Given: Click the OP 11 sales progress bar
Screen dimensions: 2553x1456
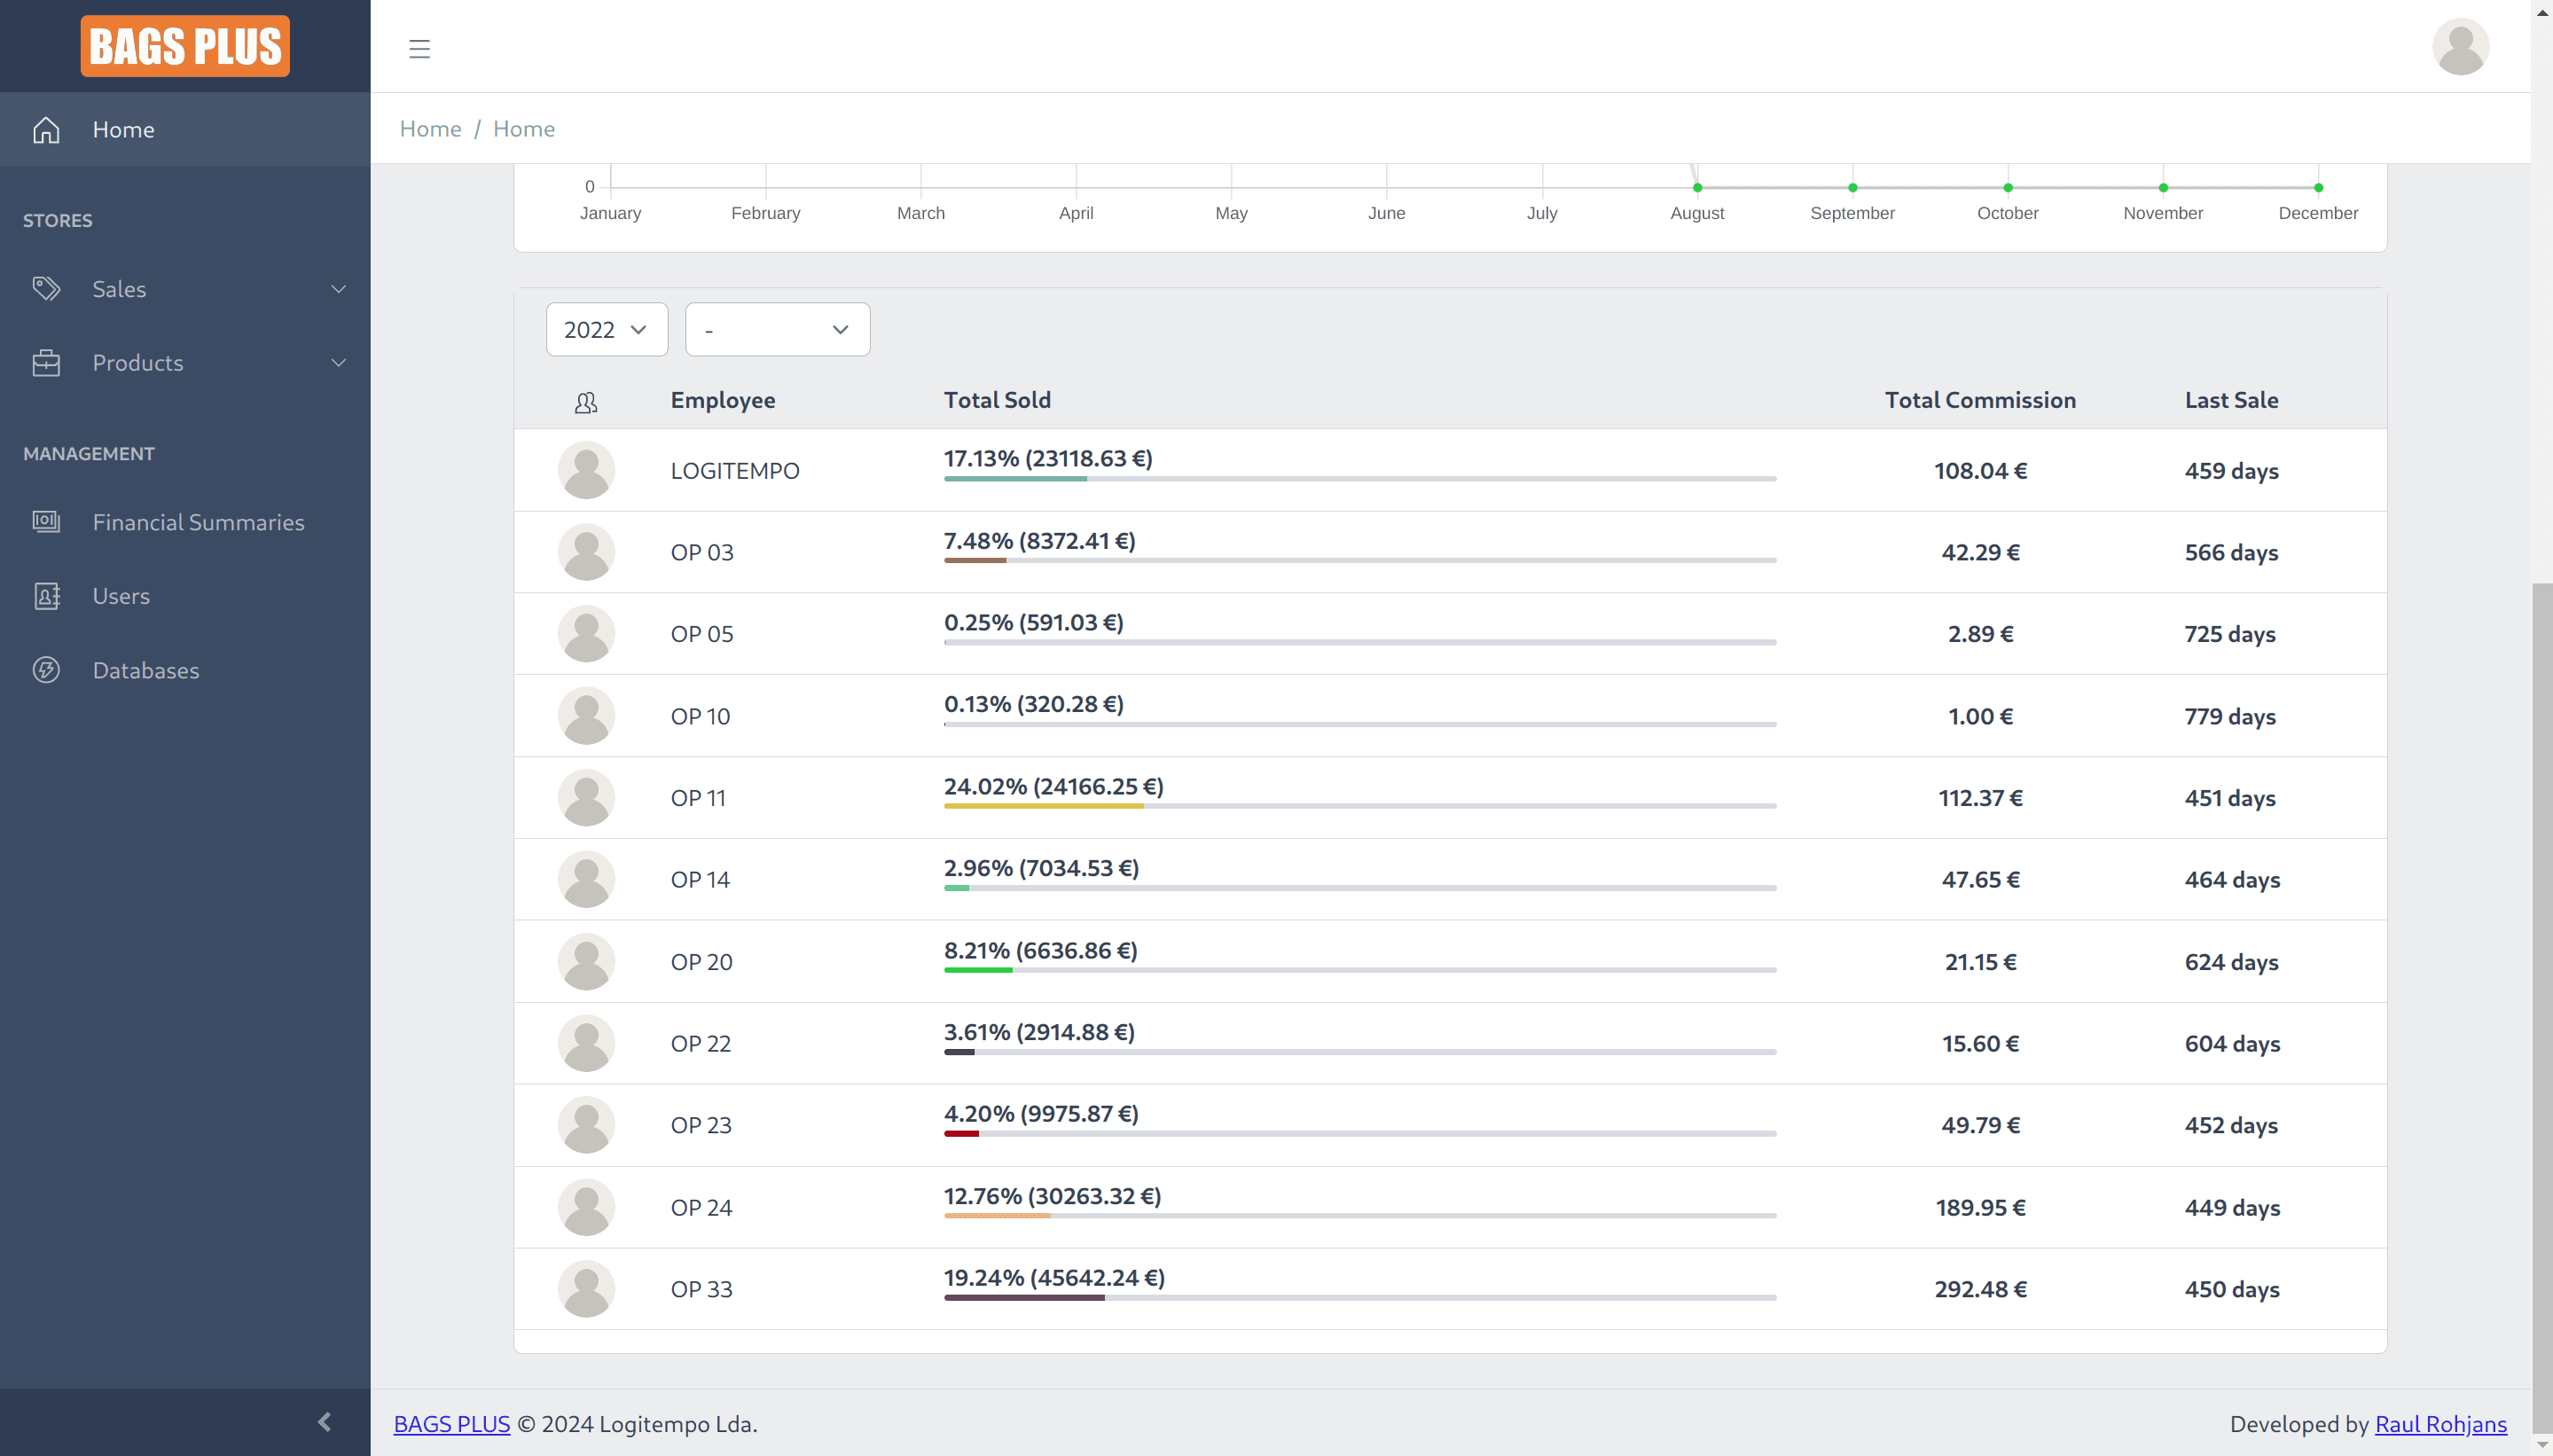Looking at the screenshot, I should point(1360,806).
